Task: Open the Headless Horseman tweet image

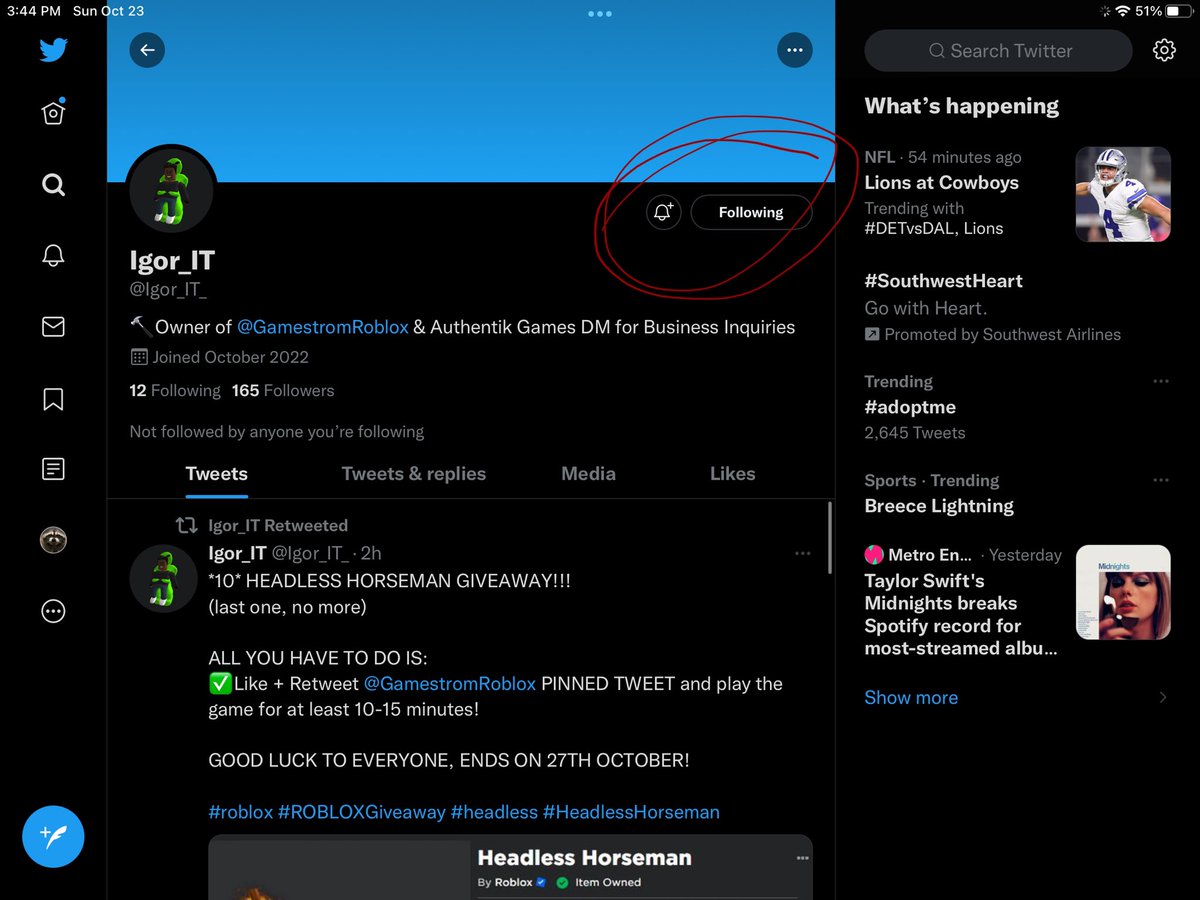Action: 510,867
